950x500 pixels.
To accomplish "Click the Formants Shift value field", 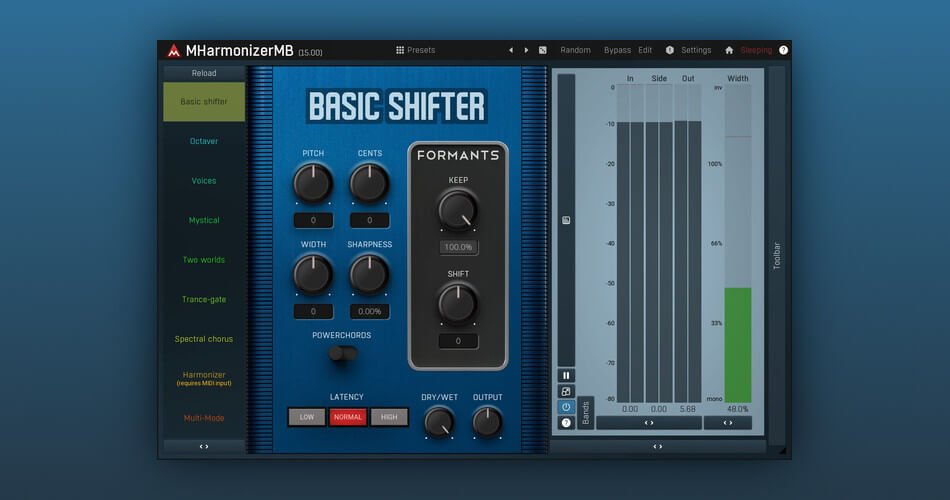I will tap(458, 341).
